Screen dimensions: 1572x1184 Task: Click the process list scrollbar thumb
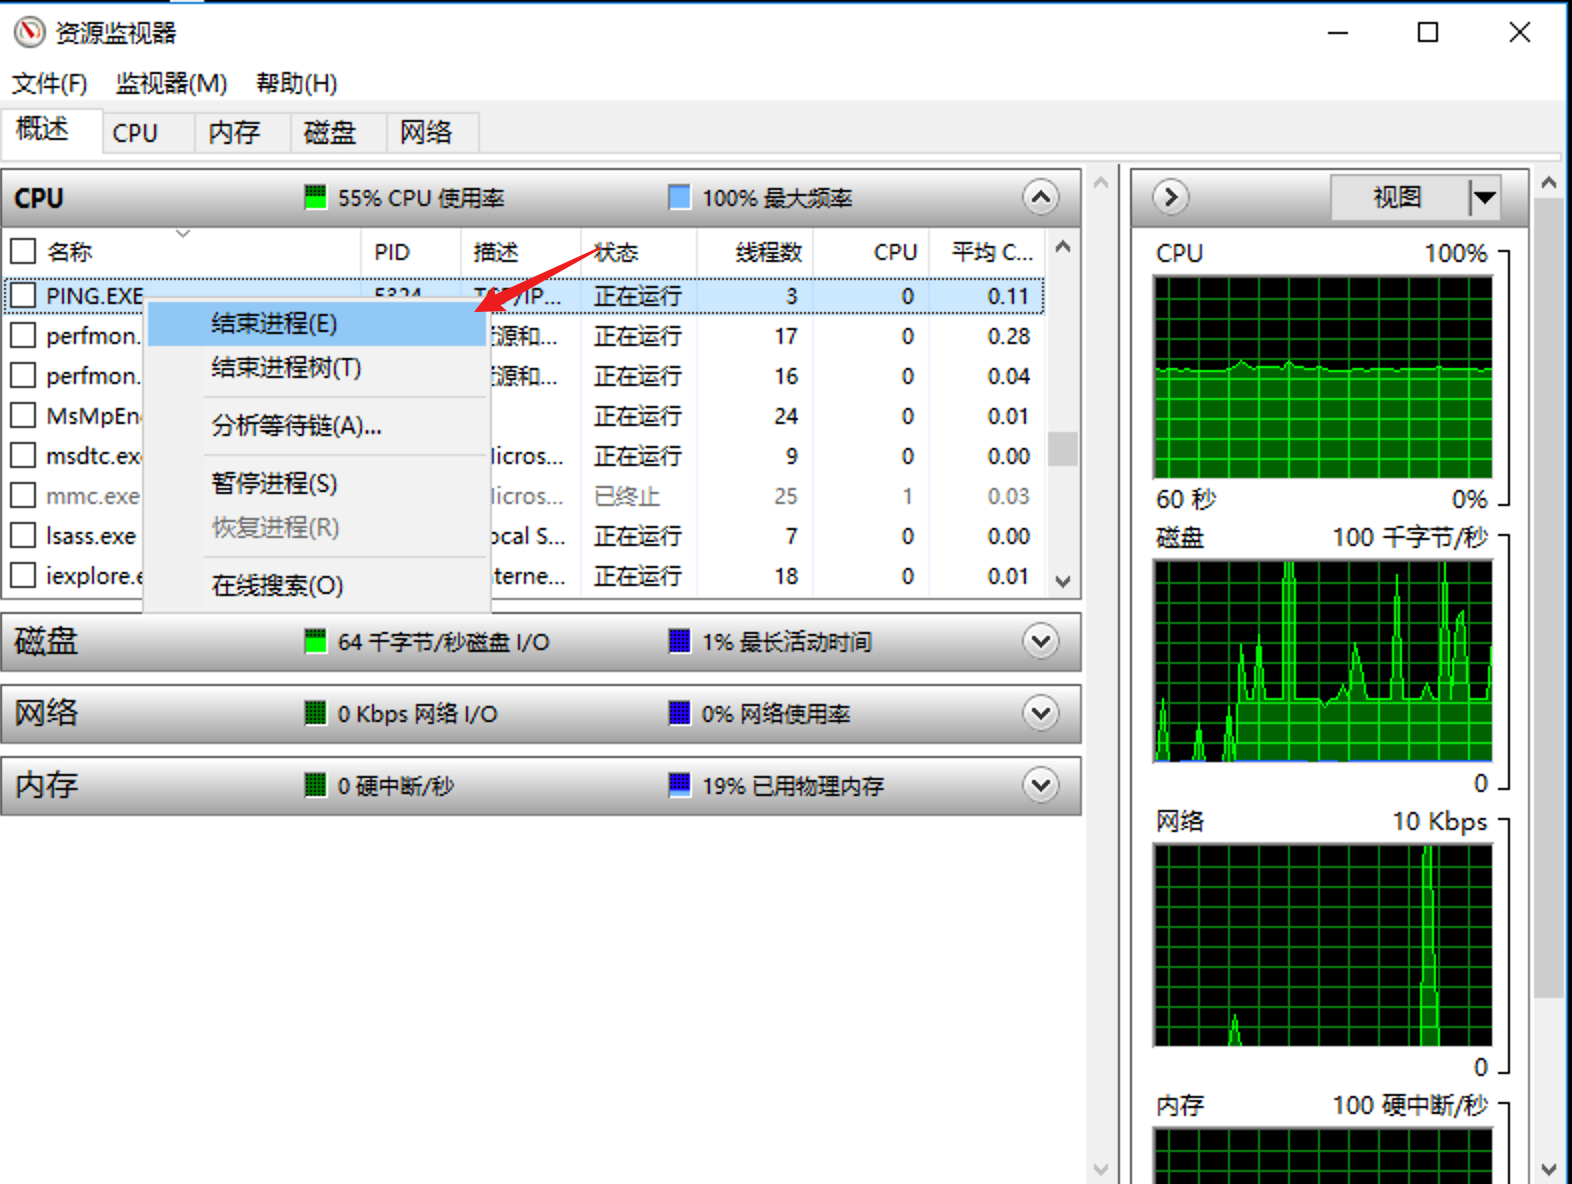coord(1063,449)
